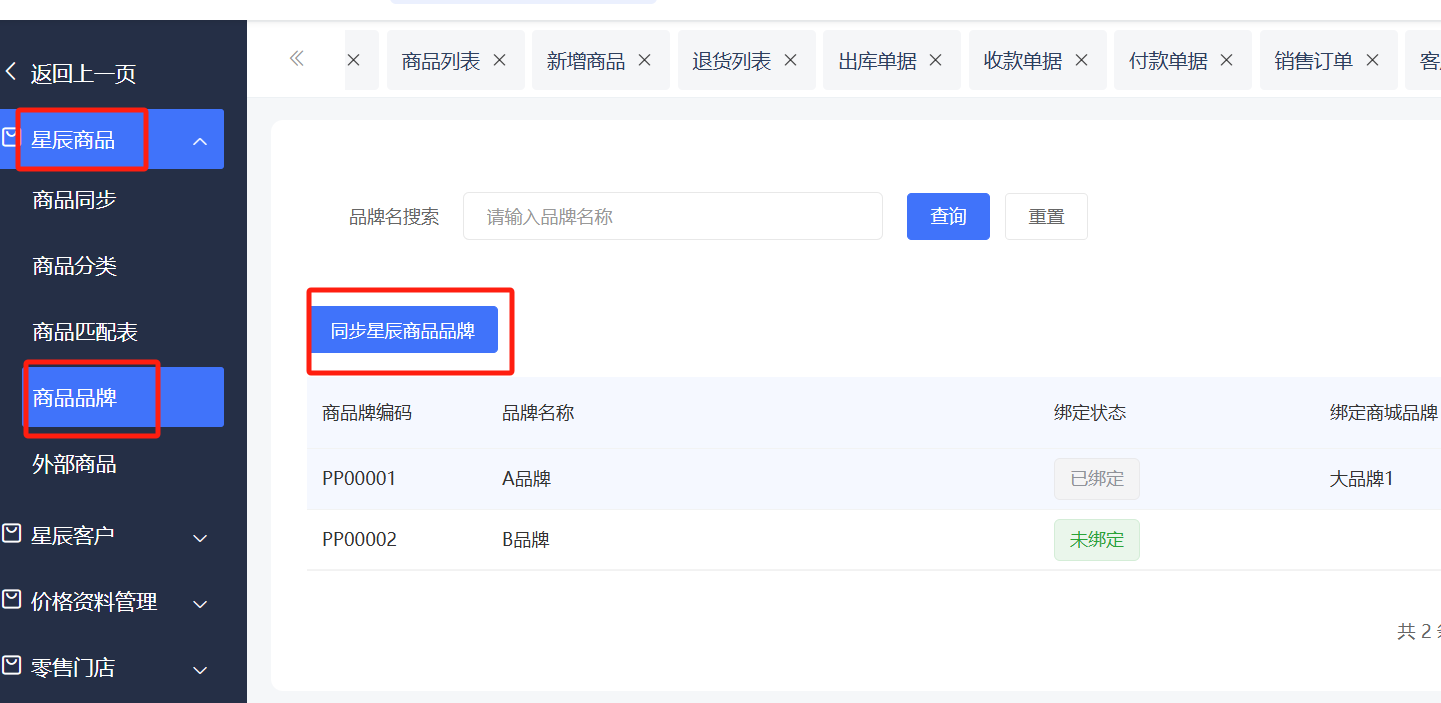The height and width of the screenshot is (703, 1441).
Task: Click the A品牌 name cell
Action: [527, 479]
